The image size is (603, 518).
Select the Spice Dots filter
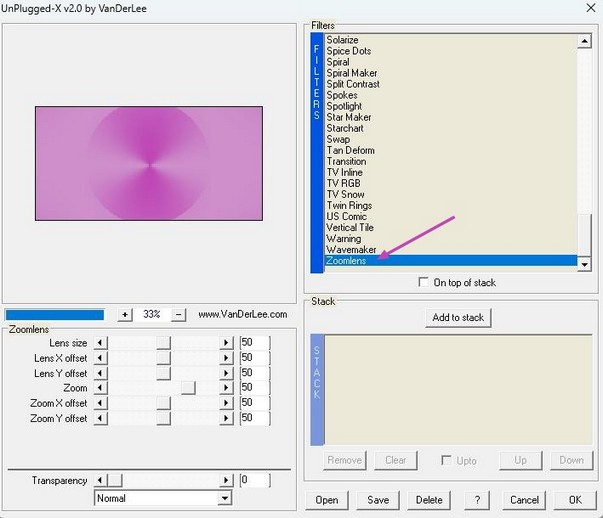click(348, 51)
